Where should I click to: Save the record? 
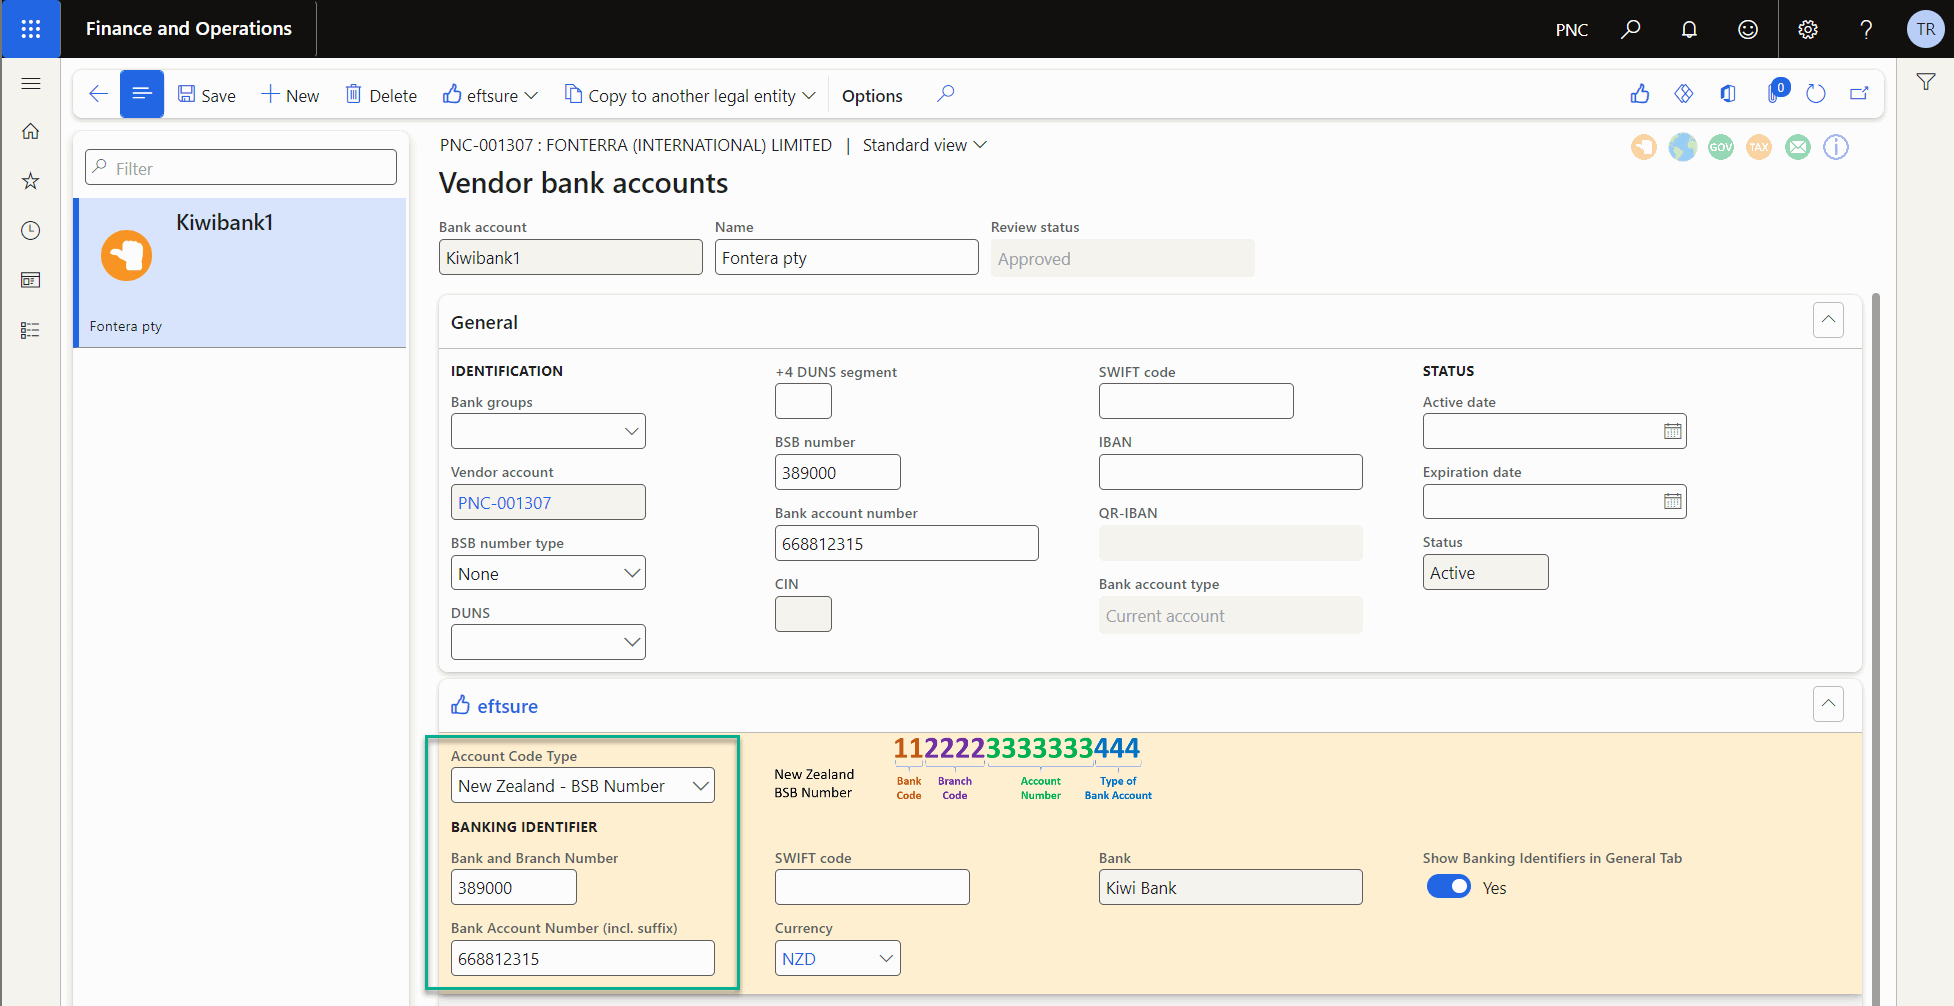(x=207, y=95)
